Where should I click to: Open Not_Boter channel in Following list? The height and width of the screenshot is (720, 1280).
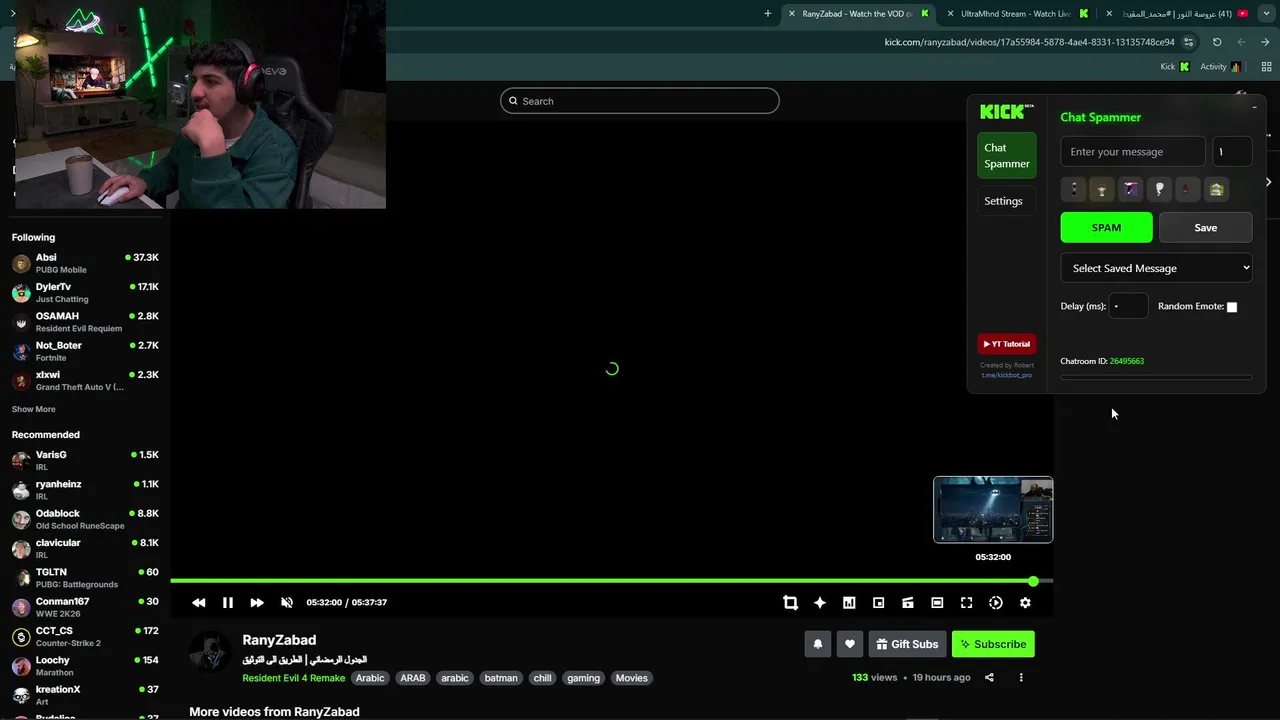(x=85, y=351)
